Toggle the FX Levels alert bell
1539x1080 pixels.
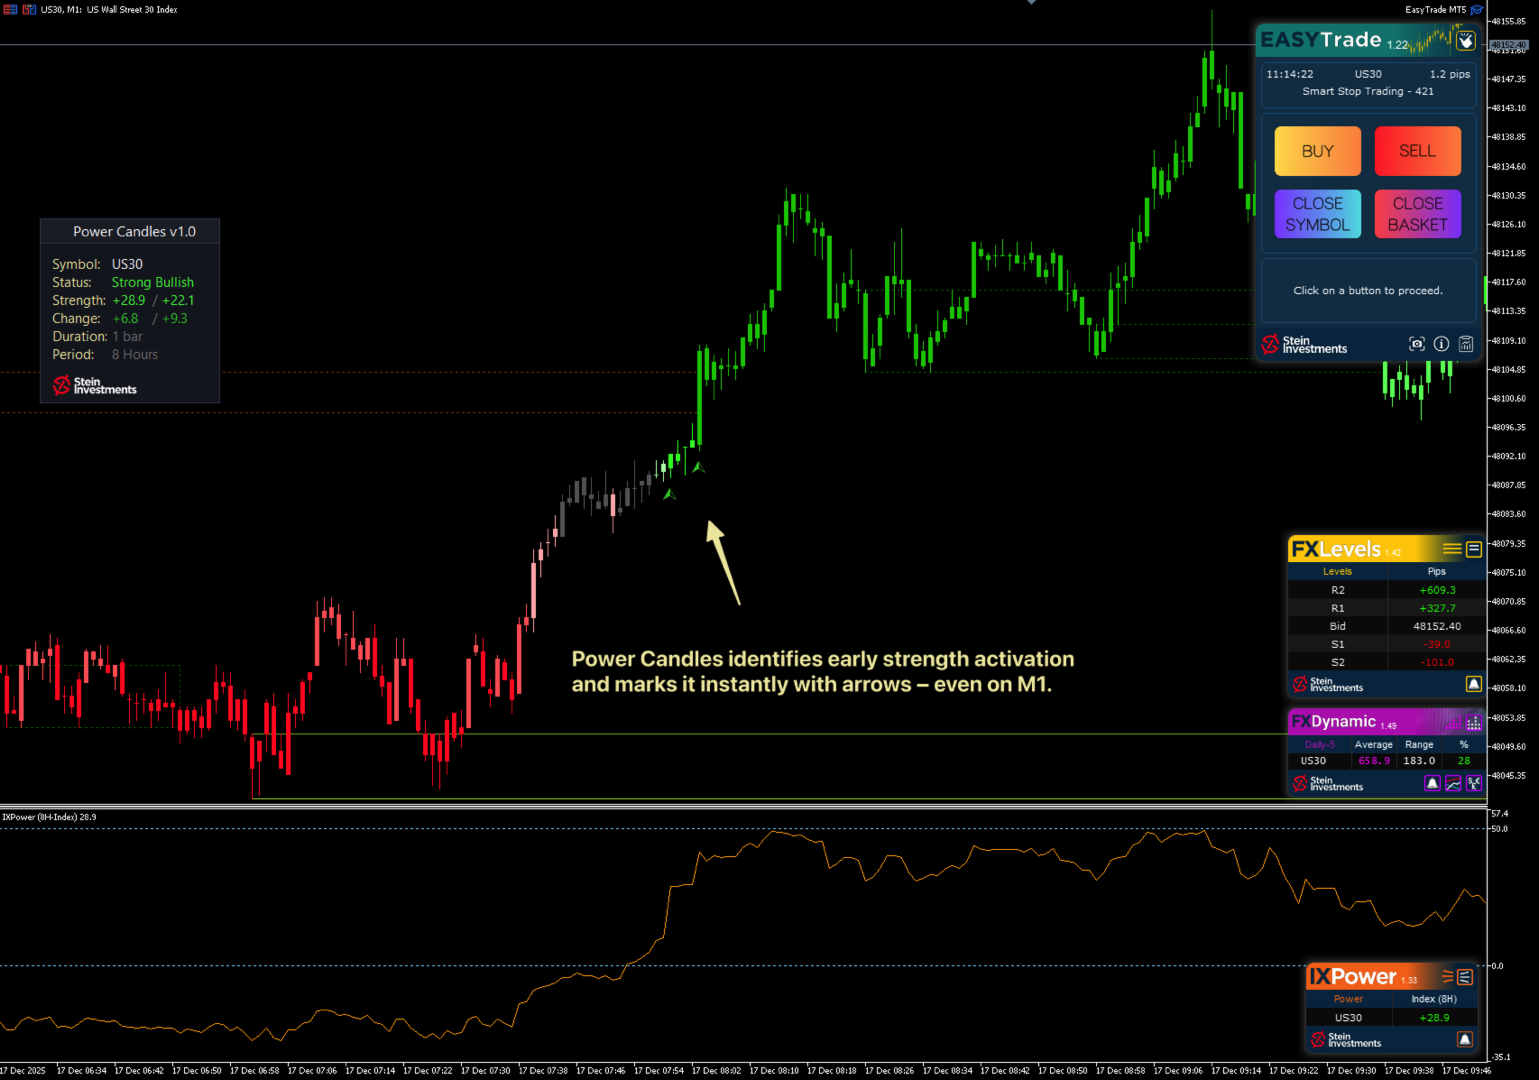click(x=1473, y=684)
